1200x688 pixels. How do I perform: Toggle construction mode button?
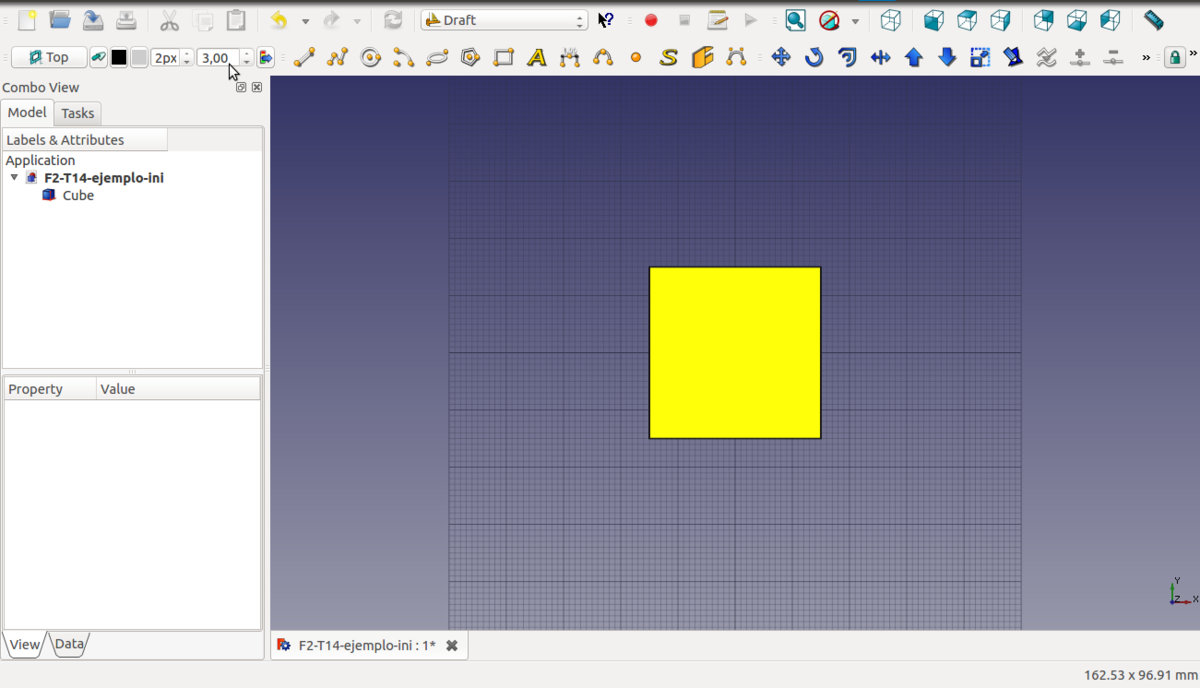98,58
